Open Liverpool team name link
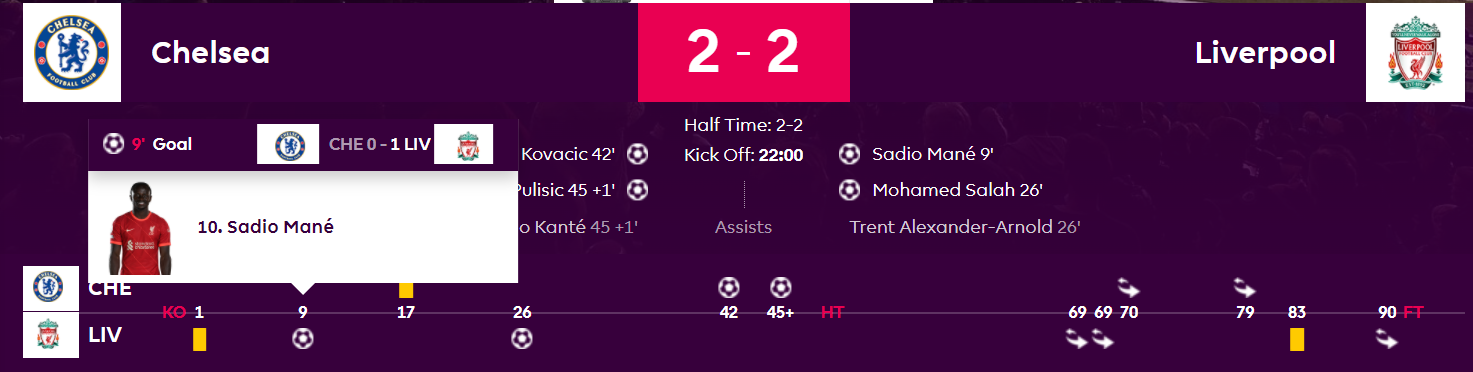The height and width of the screenshot is (372, 1473). pos(1265,53)
